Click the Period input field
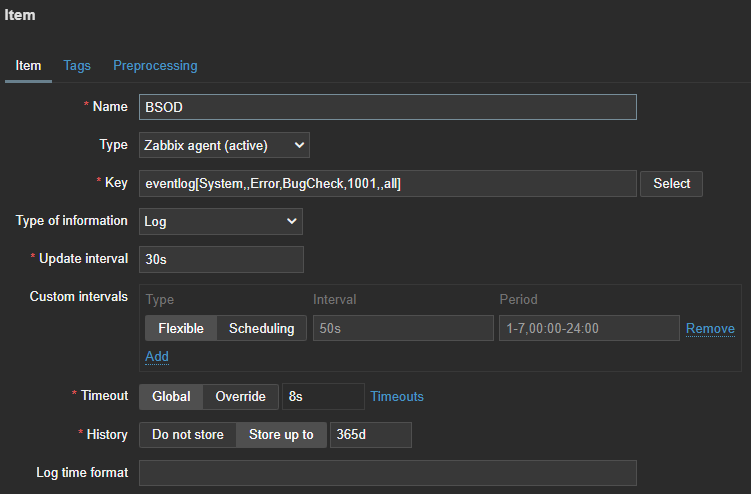Screen dimensions: 751x494 [588, 328]
